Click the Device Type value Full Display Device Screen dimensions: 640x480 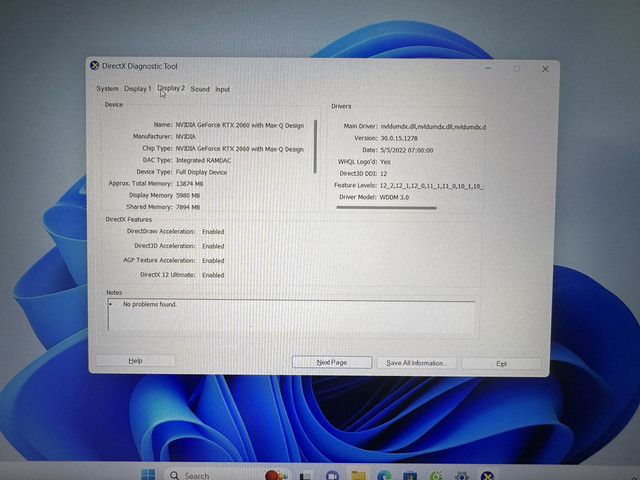pos(201,172)
